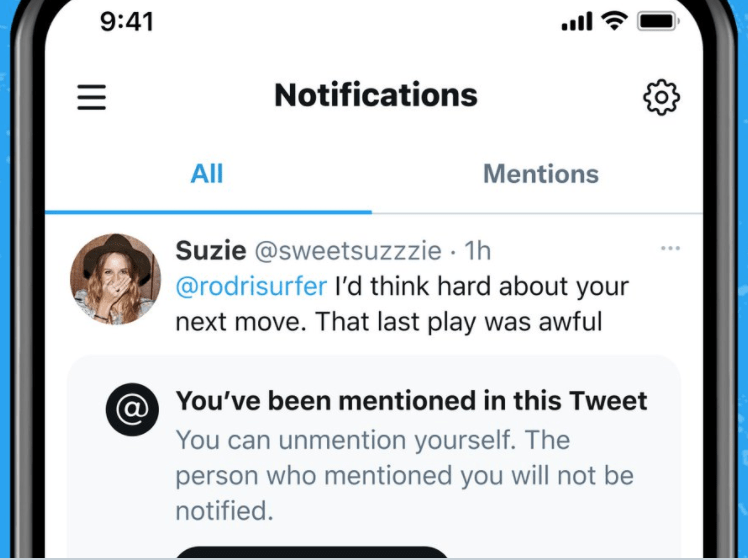Tap the 9:41 clock in status bar
Viewport: 748px width, 560px height.
coord(127,22)
